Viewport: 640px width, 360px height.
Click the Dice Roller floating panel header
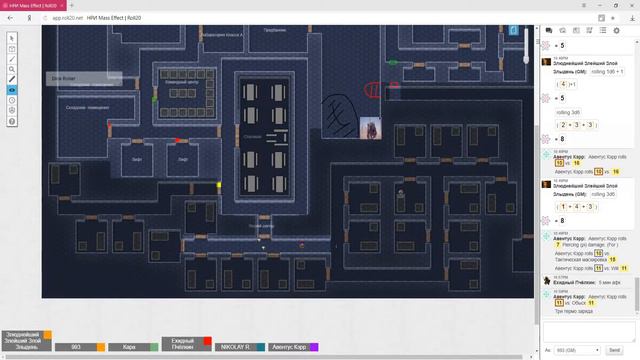click(84, 78)
